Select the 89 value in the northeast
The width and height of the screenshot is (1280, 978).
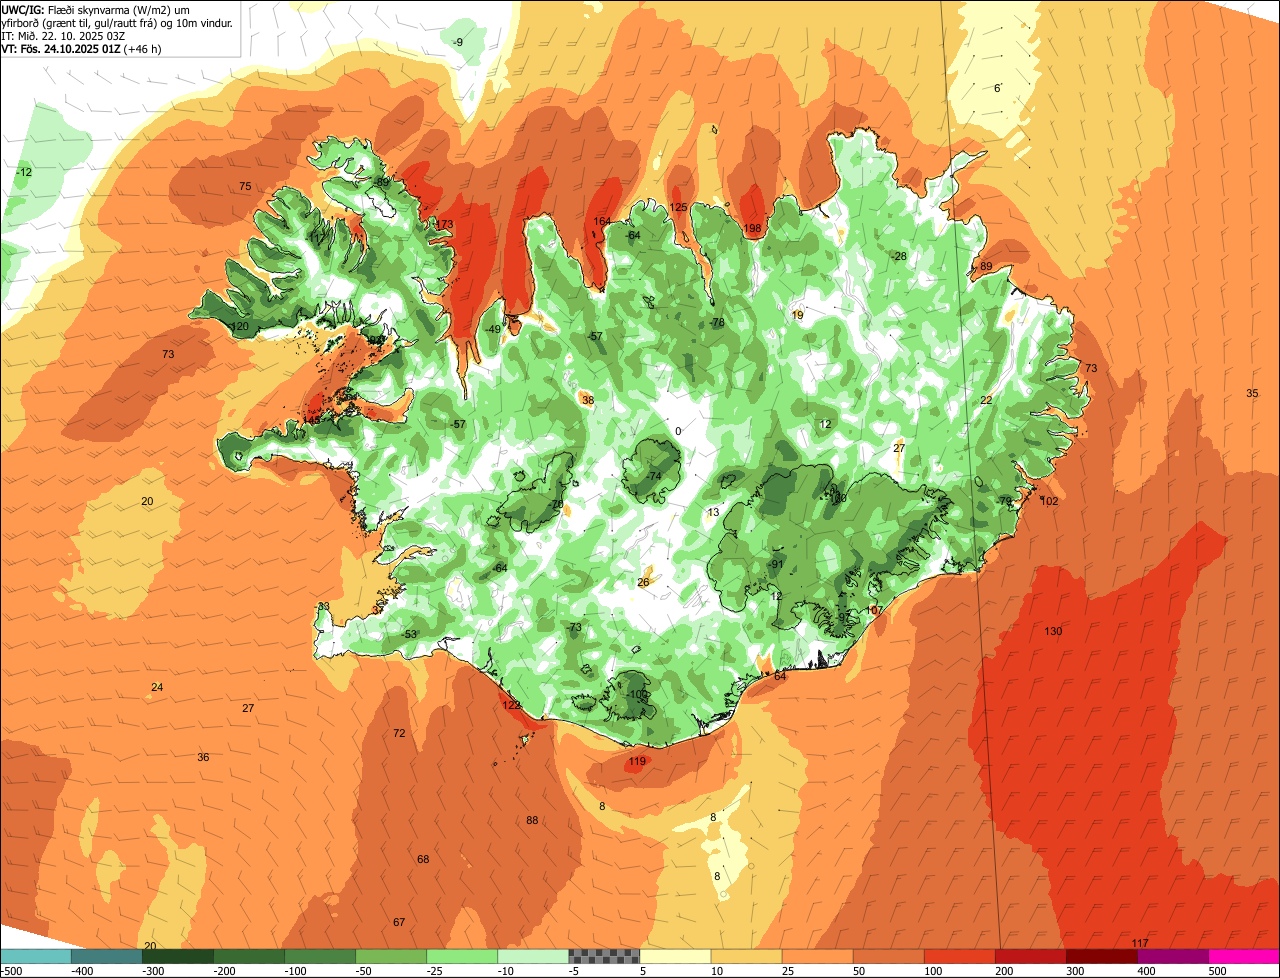coord(986,266)
